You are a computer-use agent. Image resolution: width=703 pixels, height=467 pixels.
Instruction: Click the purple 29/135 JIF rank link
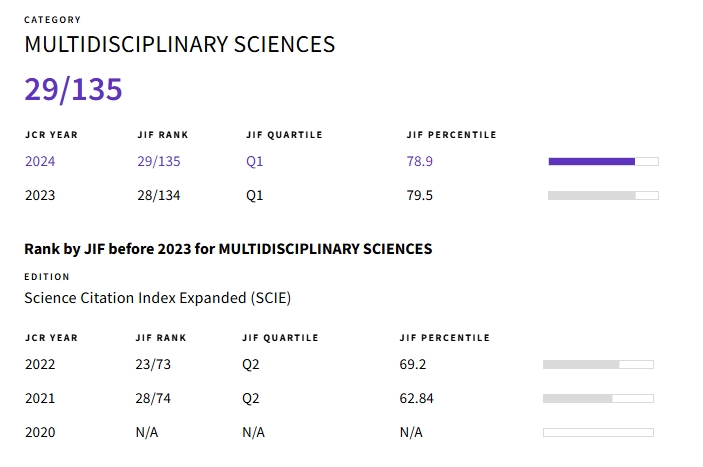click(159, 161)
